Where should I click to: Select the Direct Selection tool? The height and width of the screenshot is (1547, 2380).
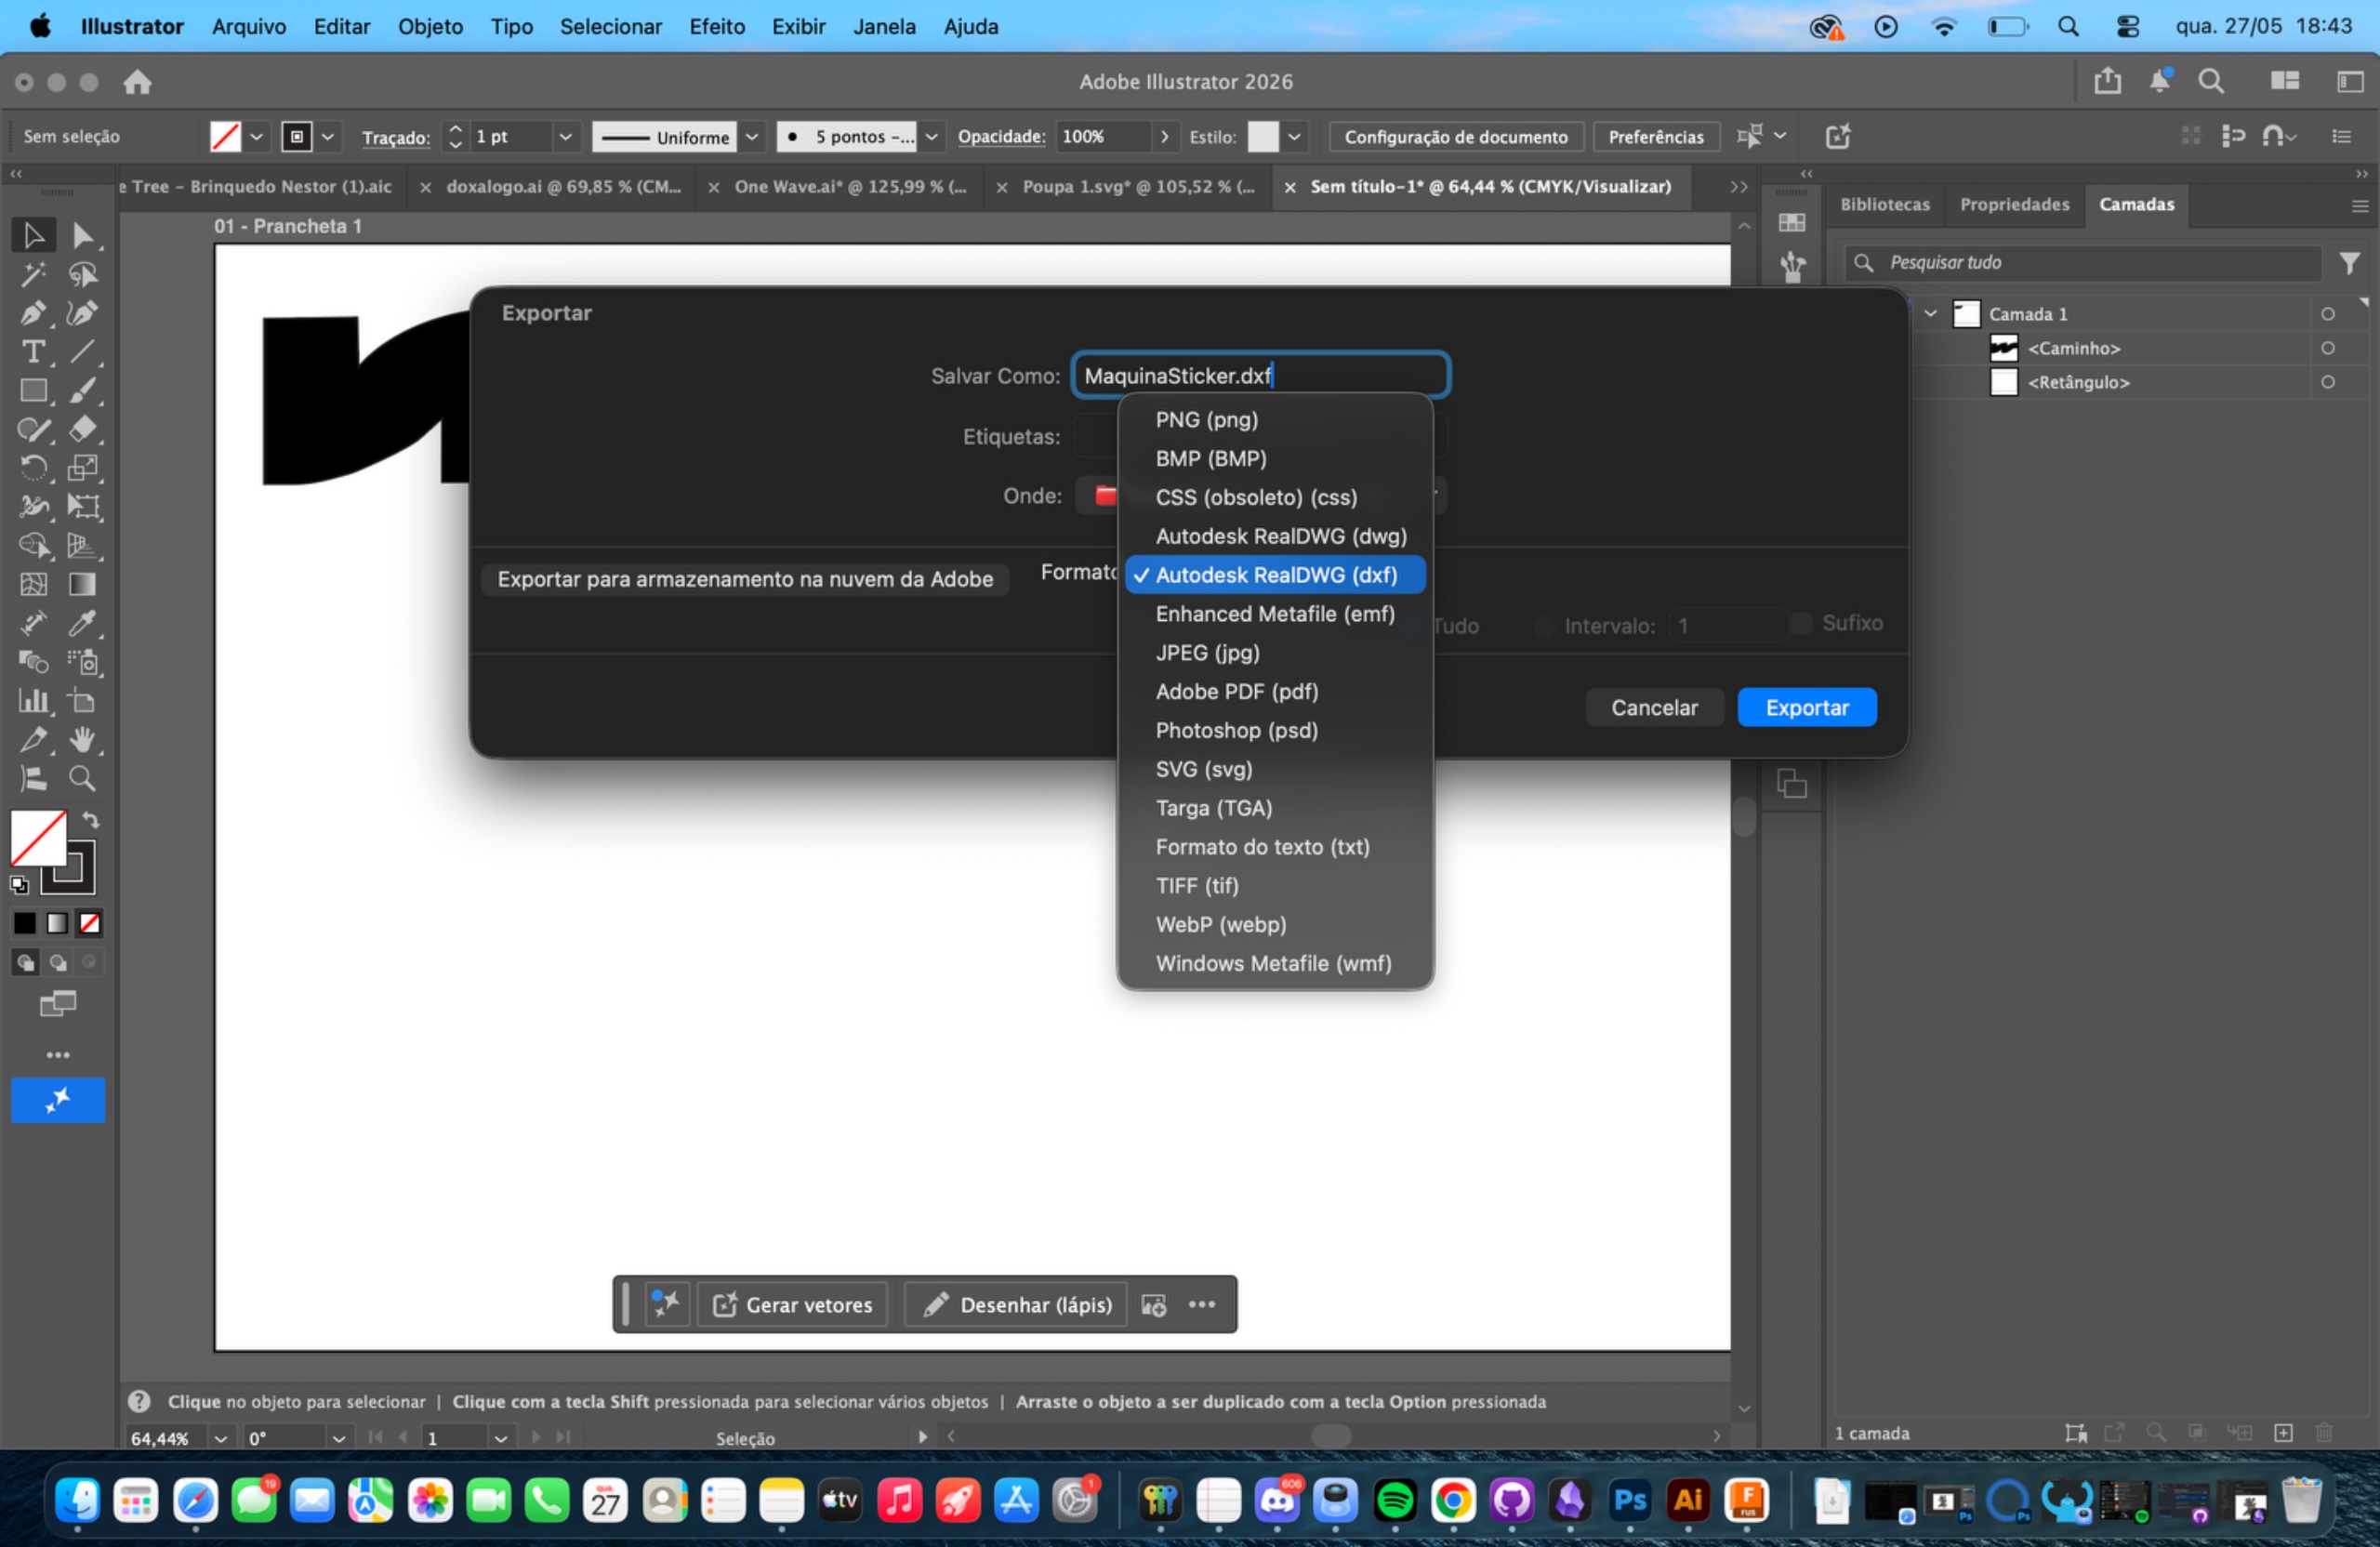(x=83, y=235)
